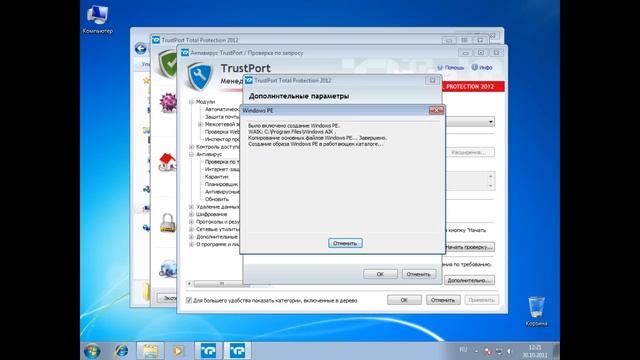Activate TrustPort taskbar button beside Media Player

[x=208, y=351]
